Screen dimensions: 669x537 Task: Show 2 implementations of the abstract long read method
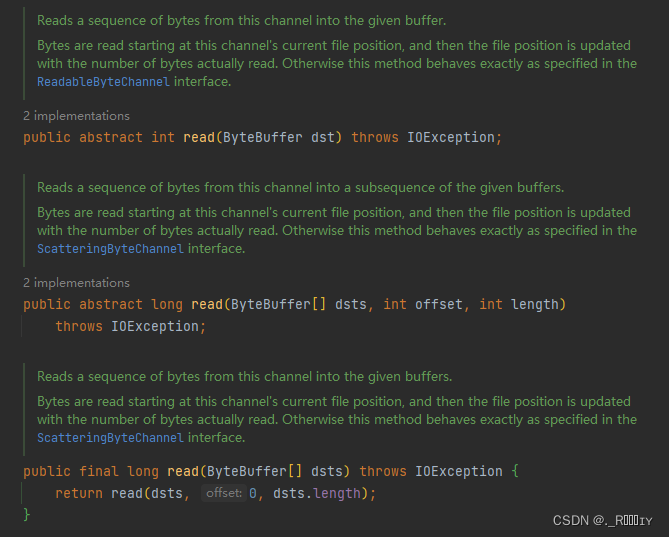pos(76,283)
